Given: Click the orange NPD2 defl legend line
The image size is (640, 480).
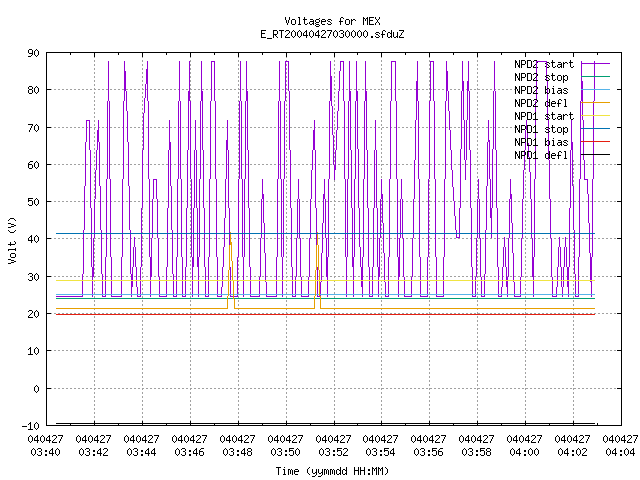Looking at the screenshot, I should coord(596,102).
